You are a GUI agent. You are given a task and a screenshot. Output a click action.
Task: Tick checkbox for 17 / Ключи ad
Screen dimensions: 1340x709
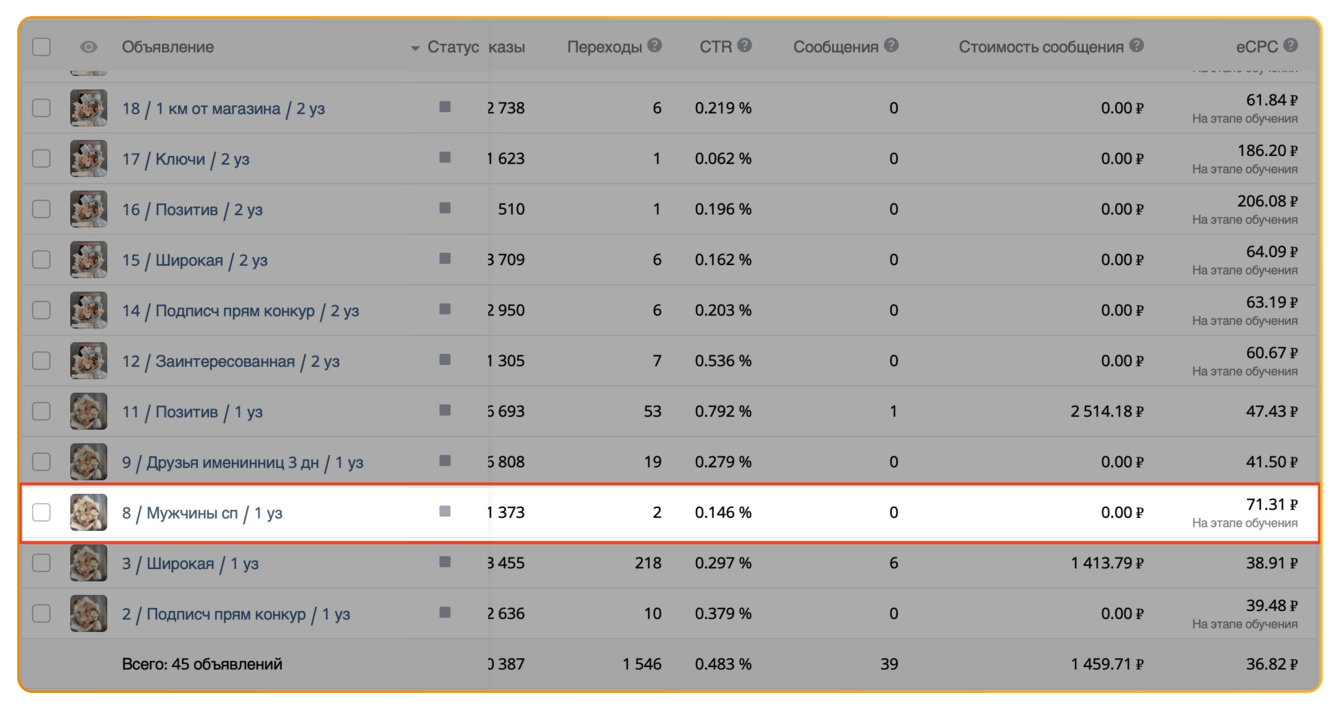click(x=41, y=159)
